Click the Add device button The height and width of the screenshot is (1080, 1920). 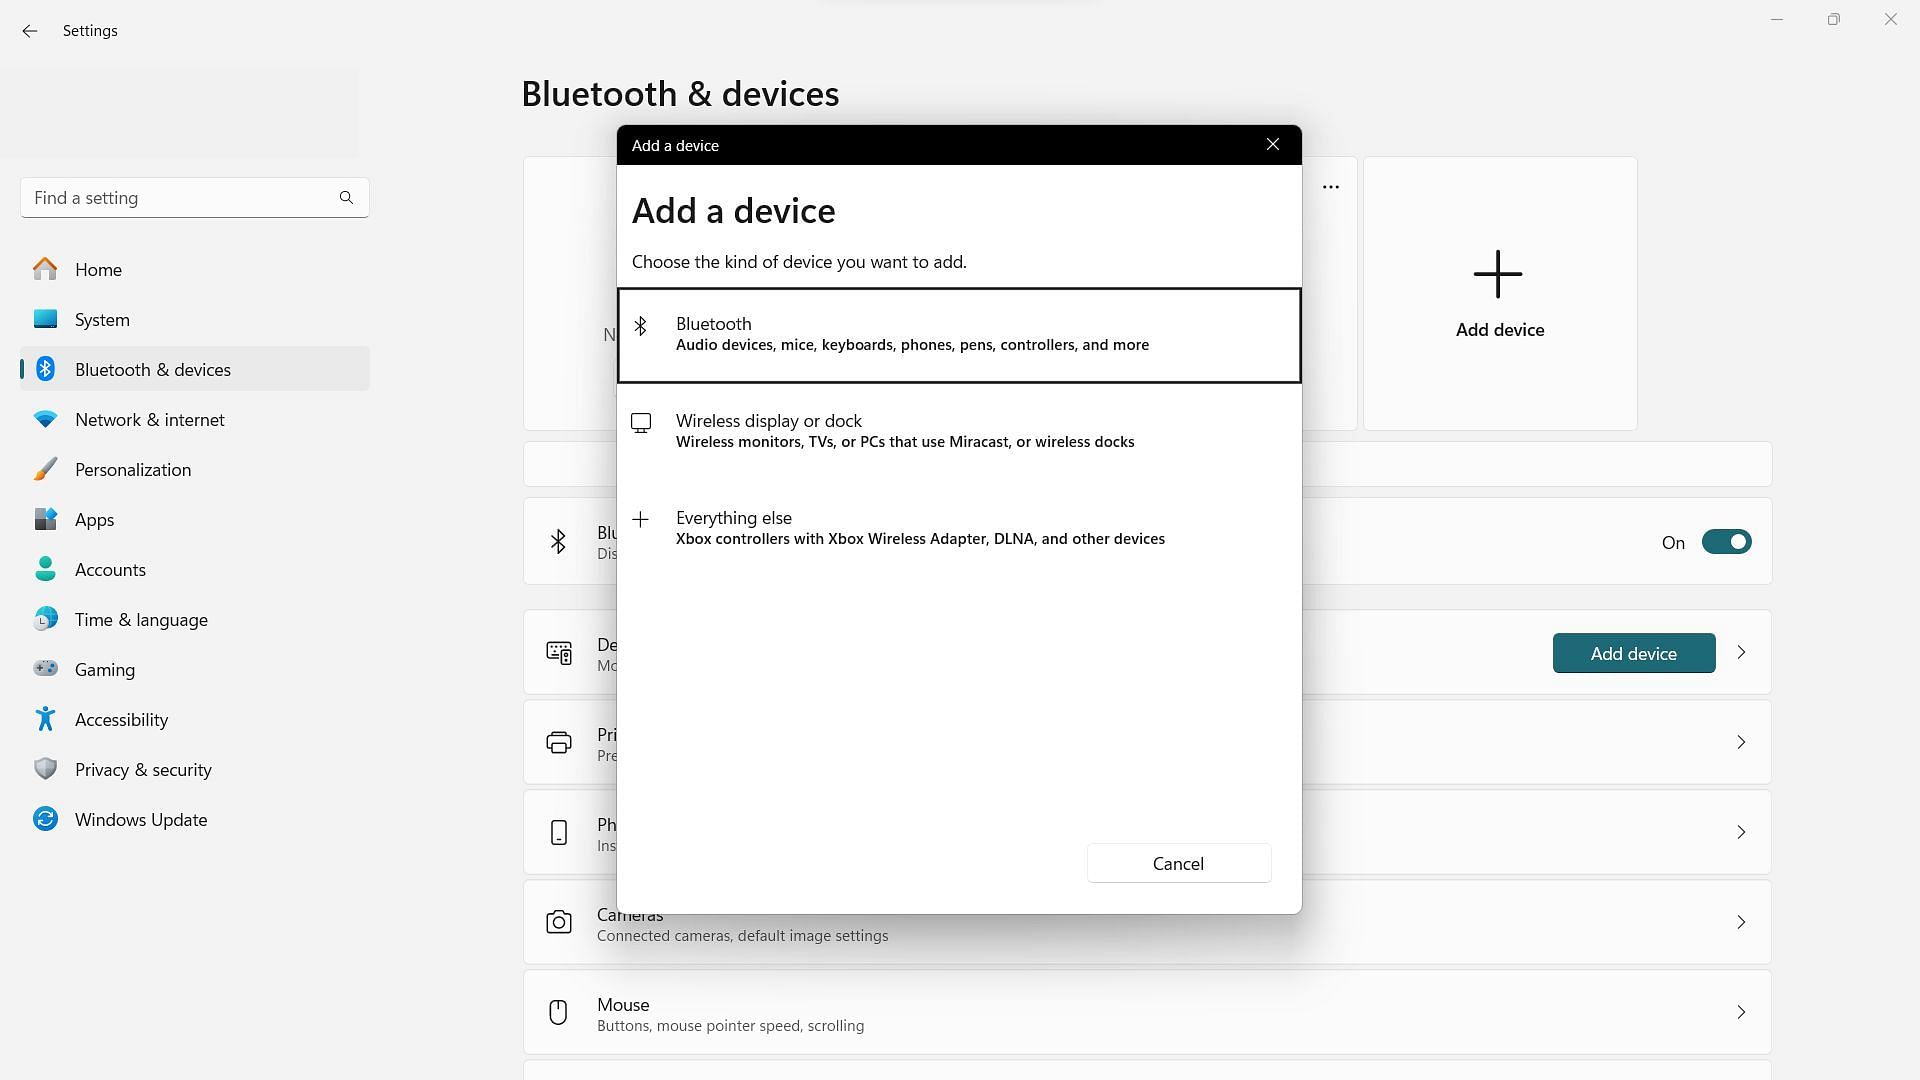[x=1634, y=653]
